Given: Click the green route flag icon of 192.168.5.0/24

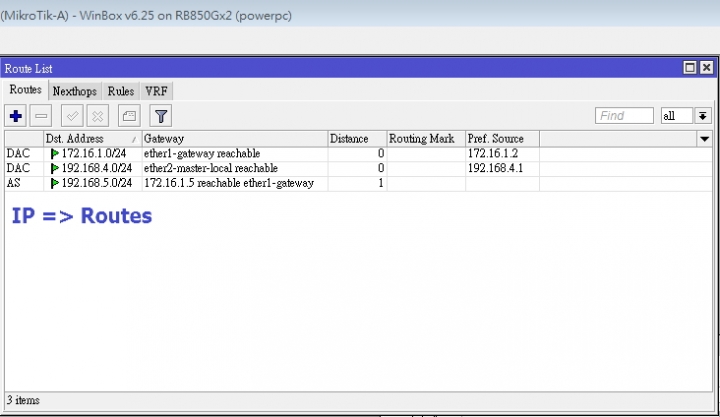Looking at the screenshot, I should pyautogui.click(x=55, y=183).
